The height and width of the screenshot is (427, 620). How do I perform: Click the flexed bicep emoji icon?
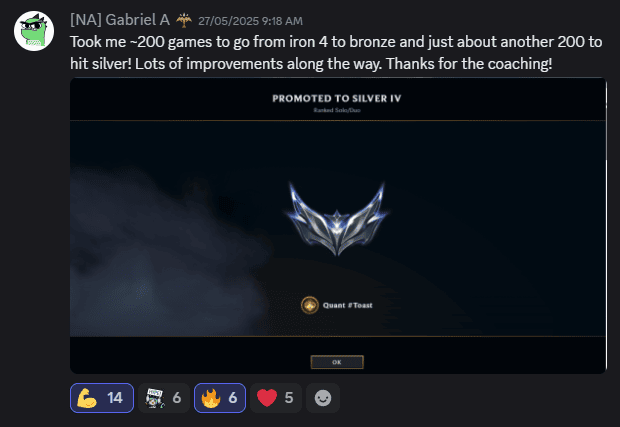87,398
